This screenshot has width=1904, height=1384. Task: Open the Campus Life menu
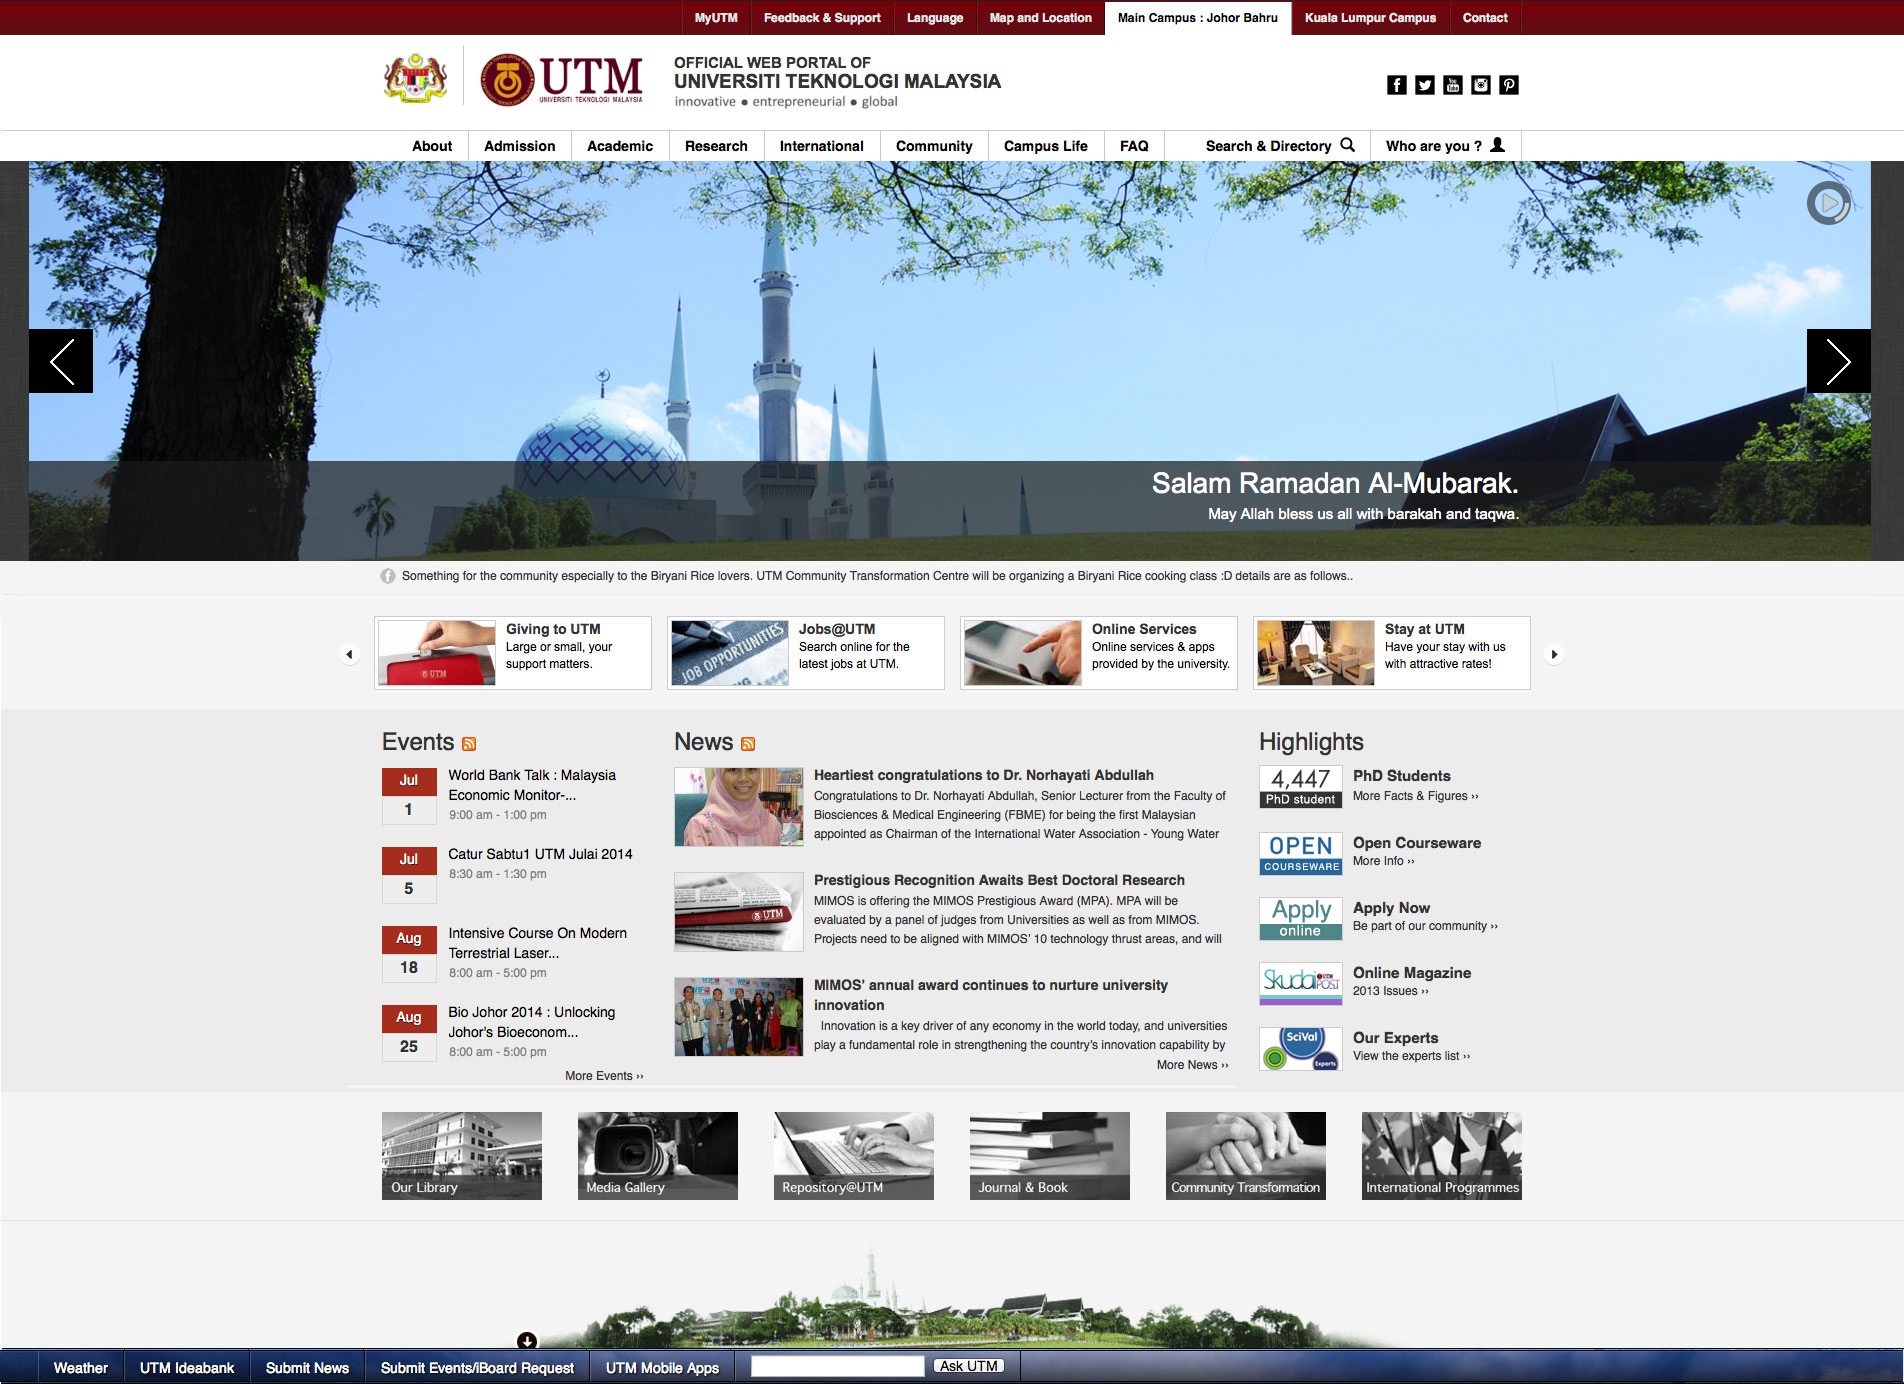click(x=1045, y=146)
